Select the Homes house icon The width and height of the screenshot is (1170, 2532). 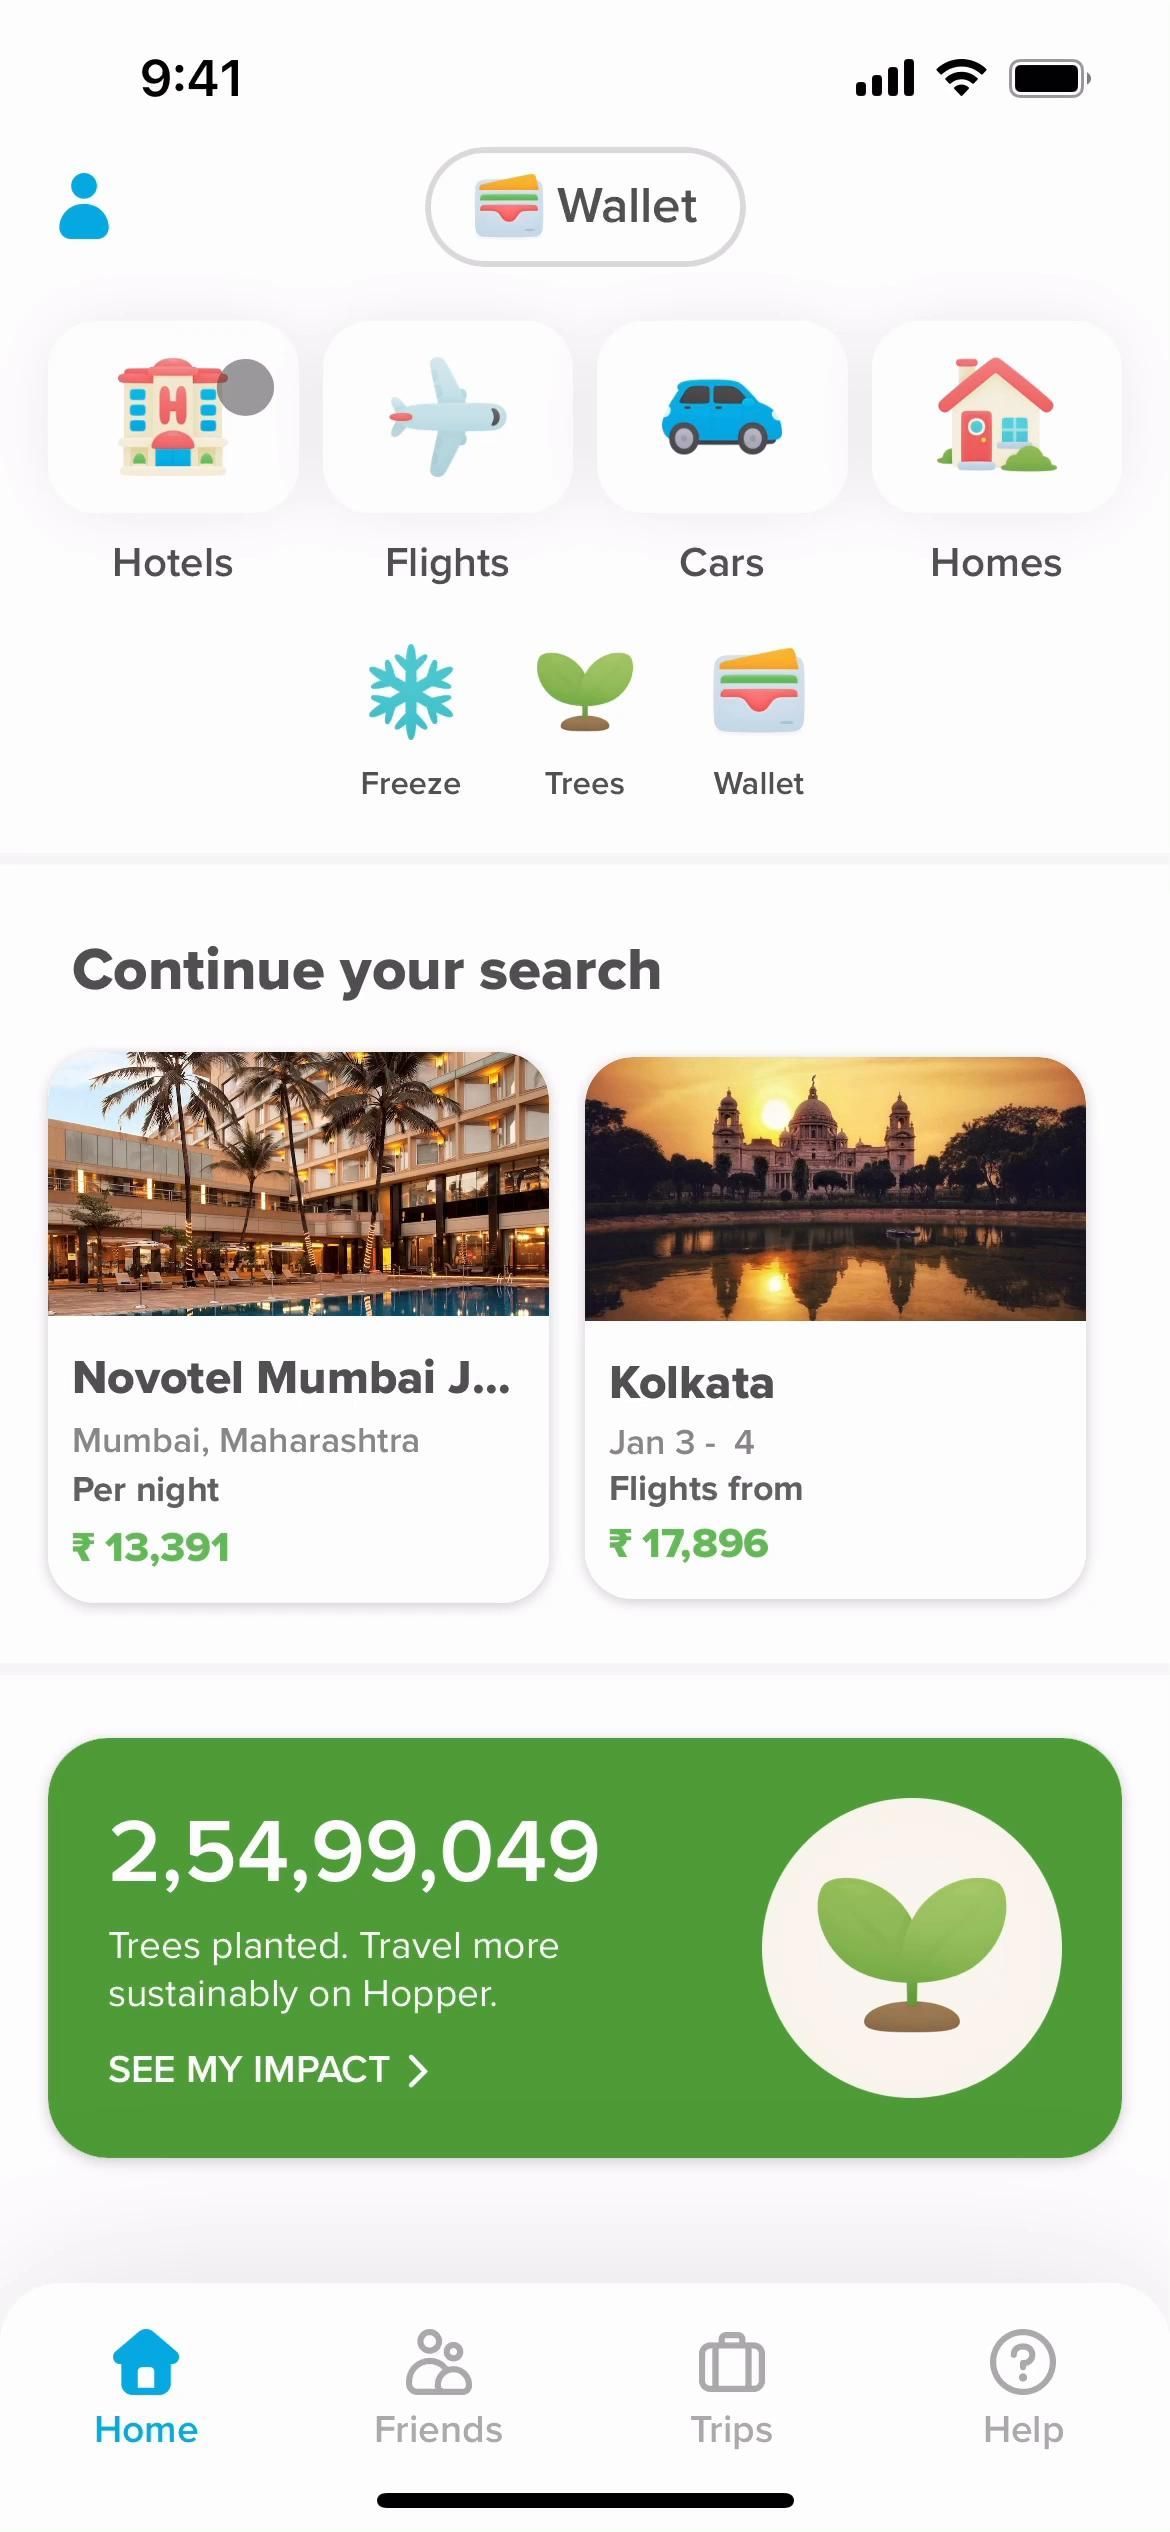point(996,417)
